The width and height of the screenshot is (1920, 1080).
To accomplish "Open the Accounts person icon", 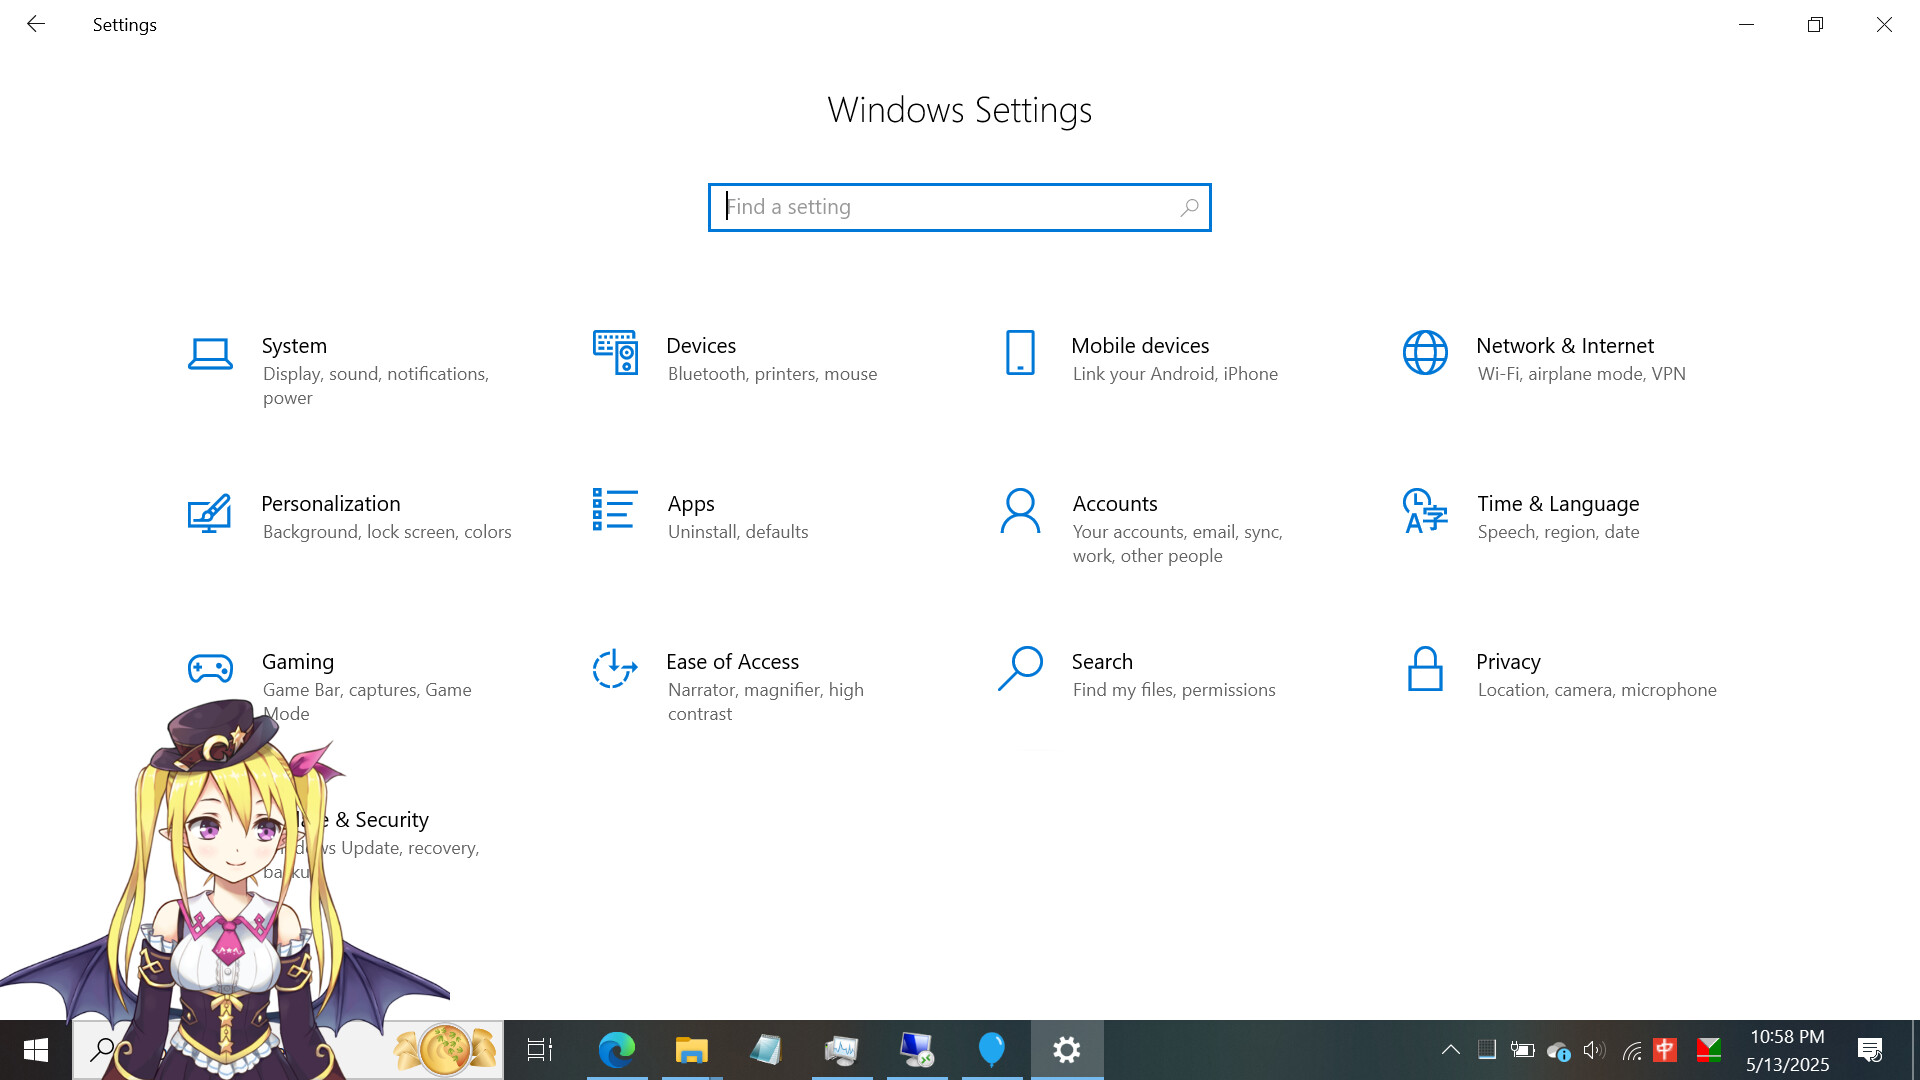I will pos(1020,511).
